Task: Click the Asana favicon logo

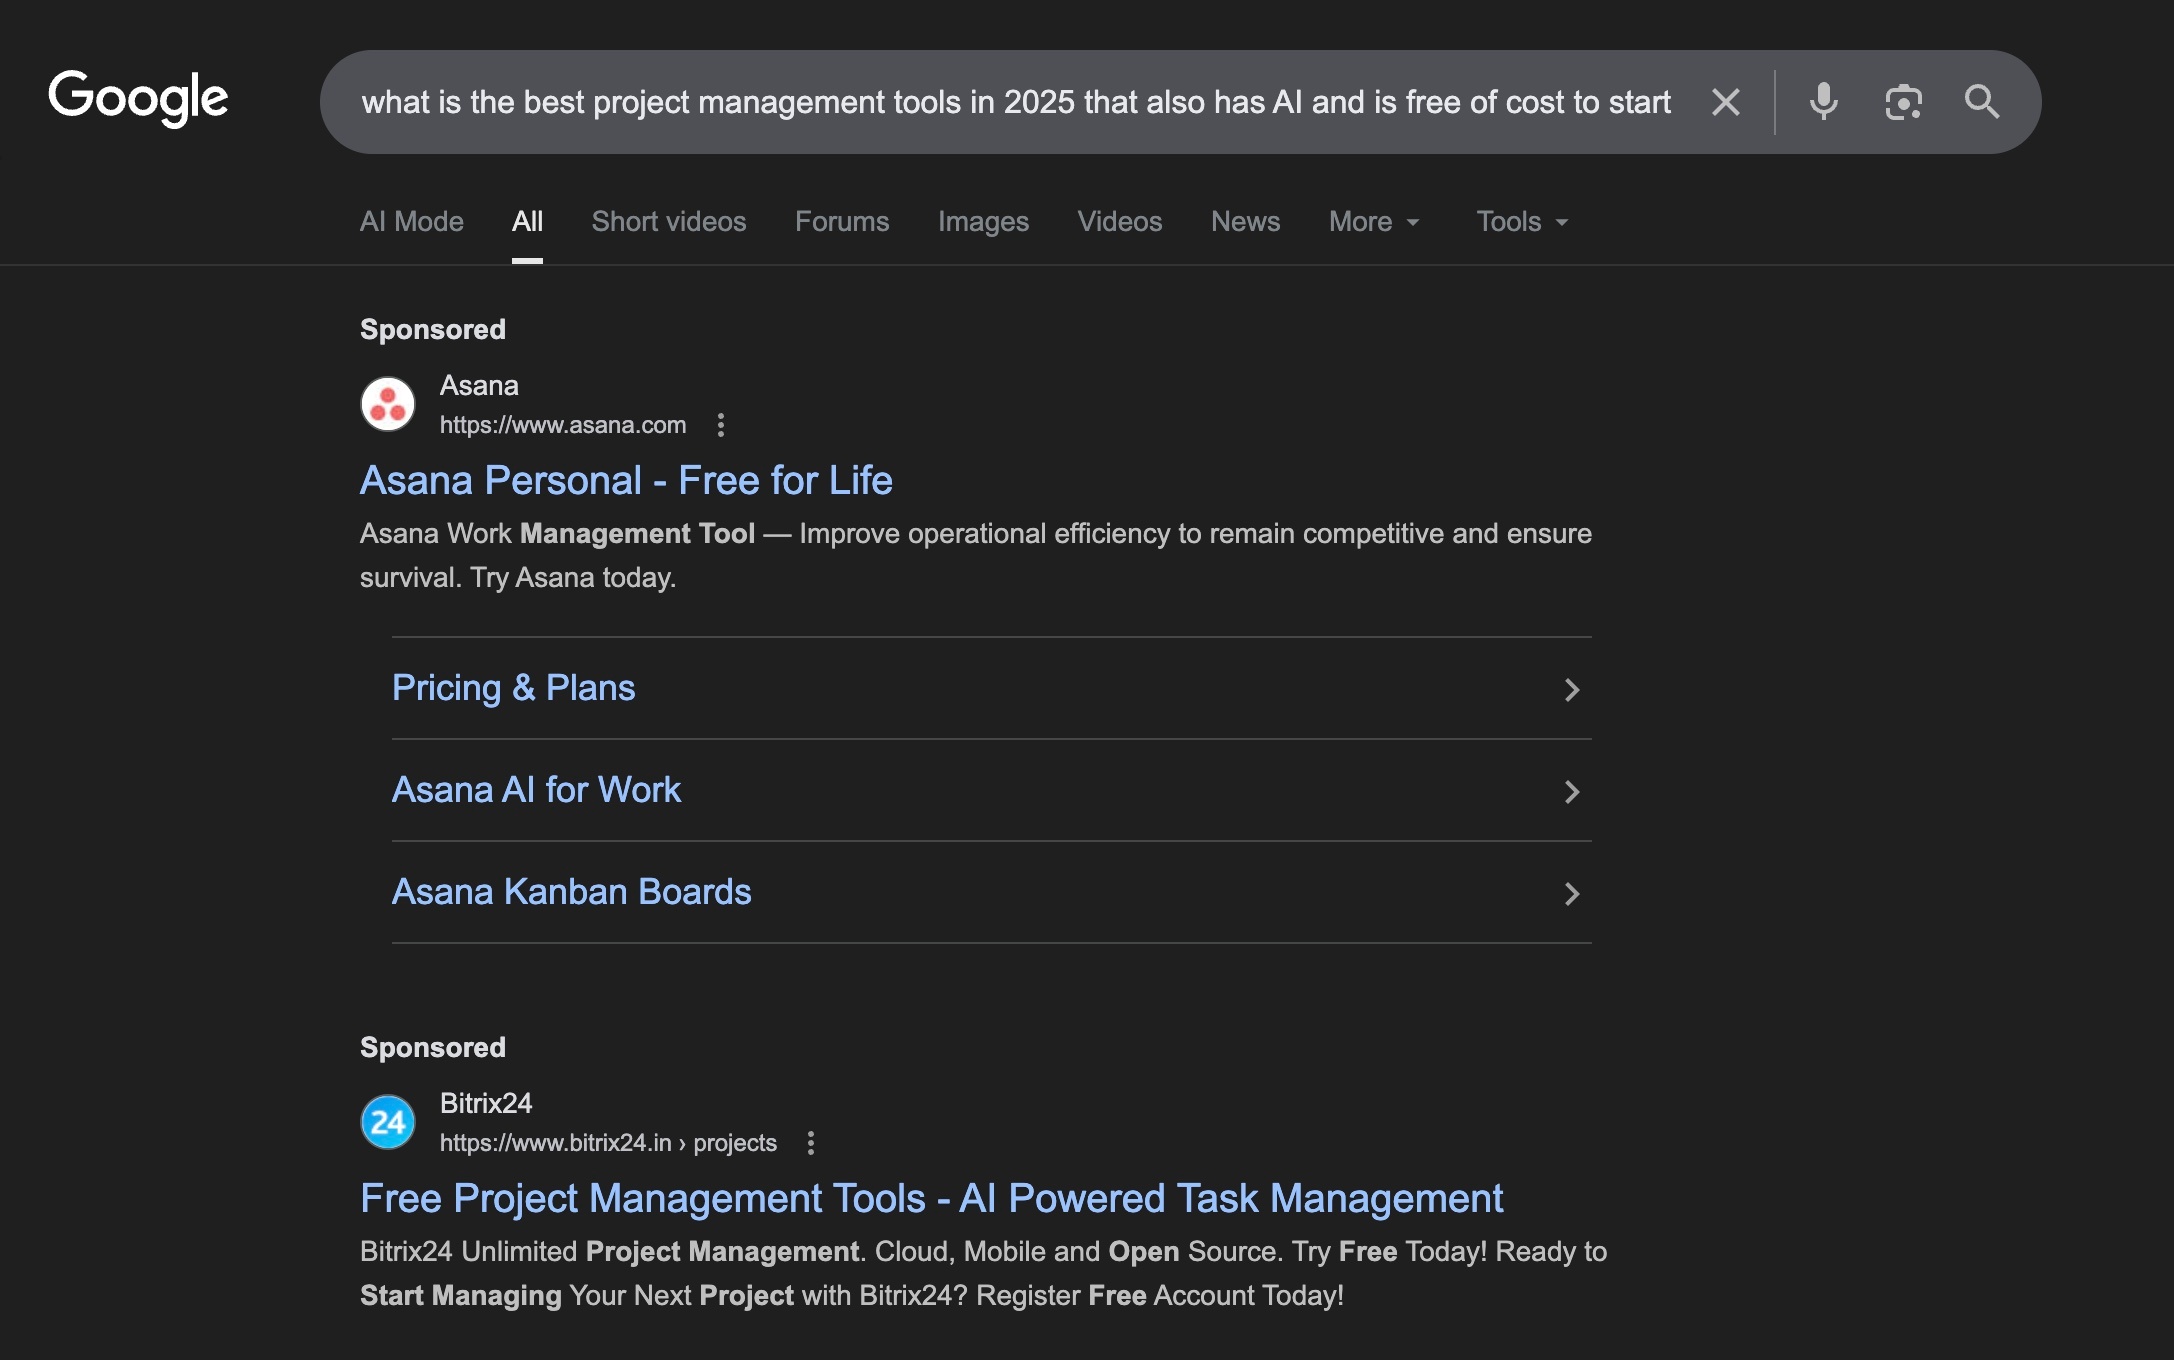Action: pos(387,403)
